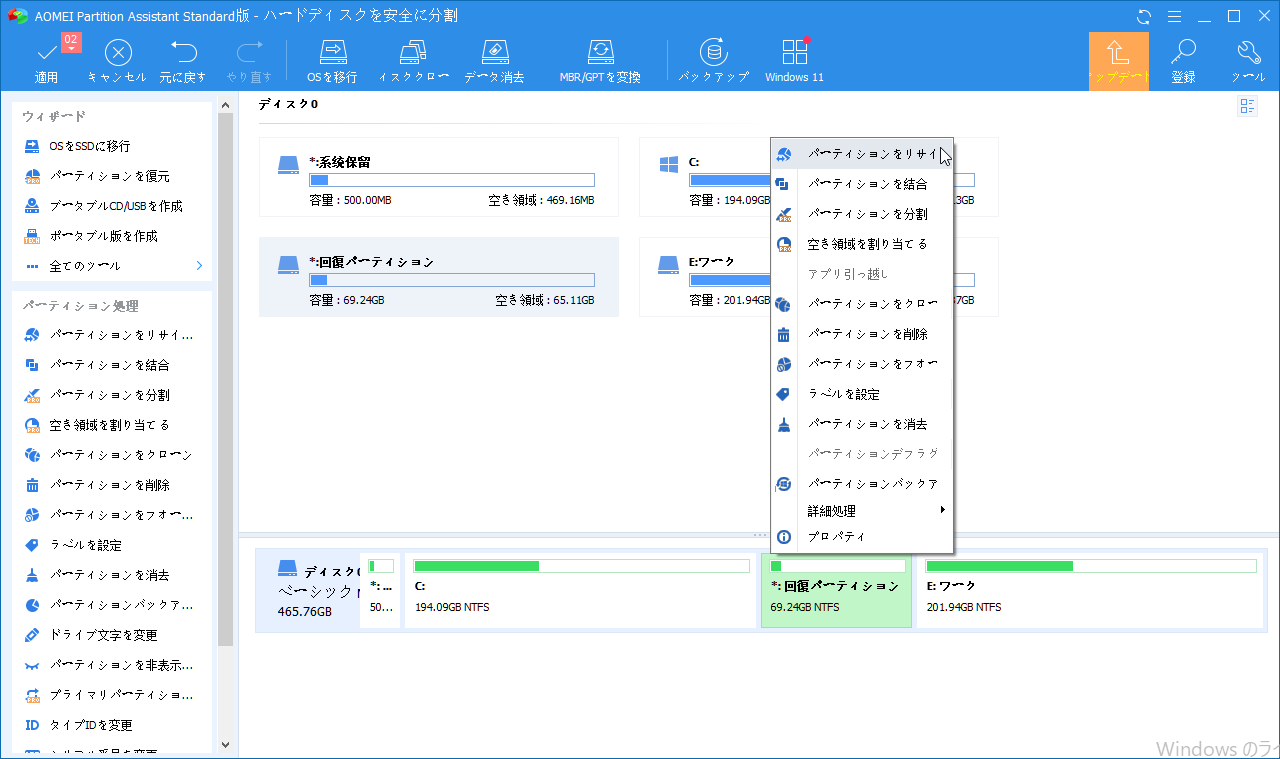This screenshot has height=759, width=1280.
Task: Click the 系統保留 partition usage bar
Action: click(452, 180)
